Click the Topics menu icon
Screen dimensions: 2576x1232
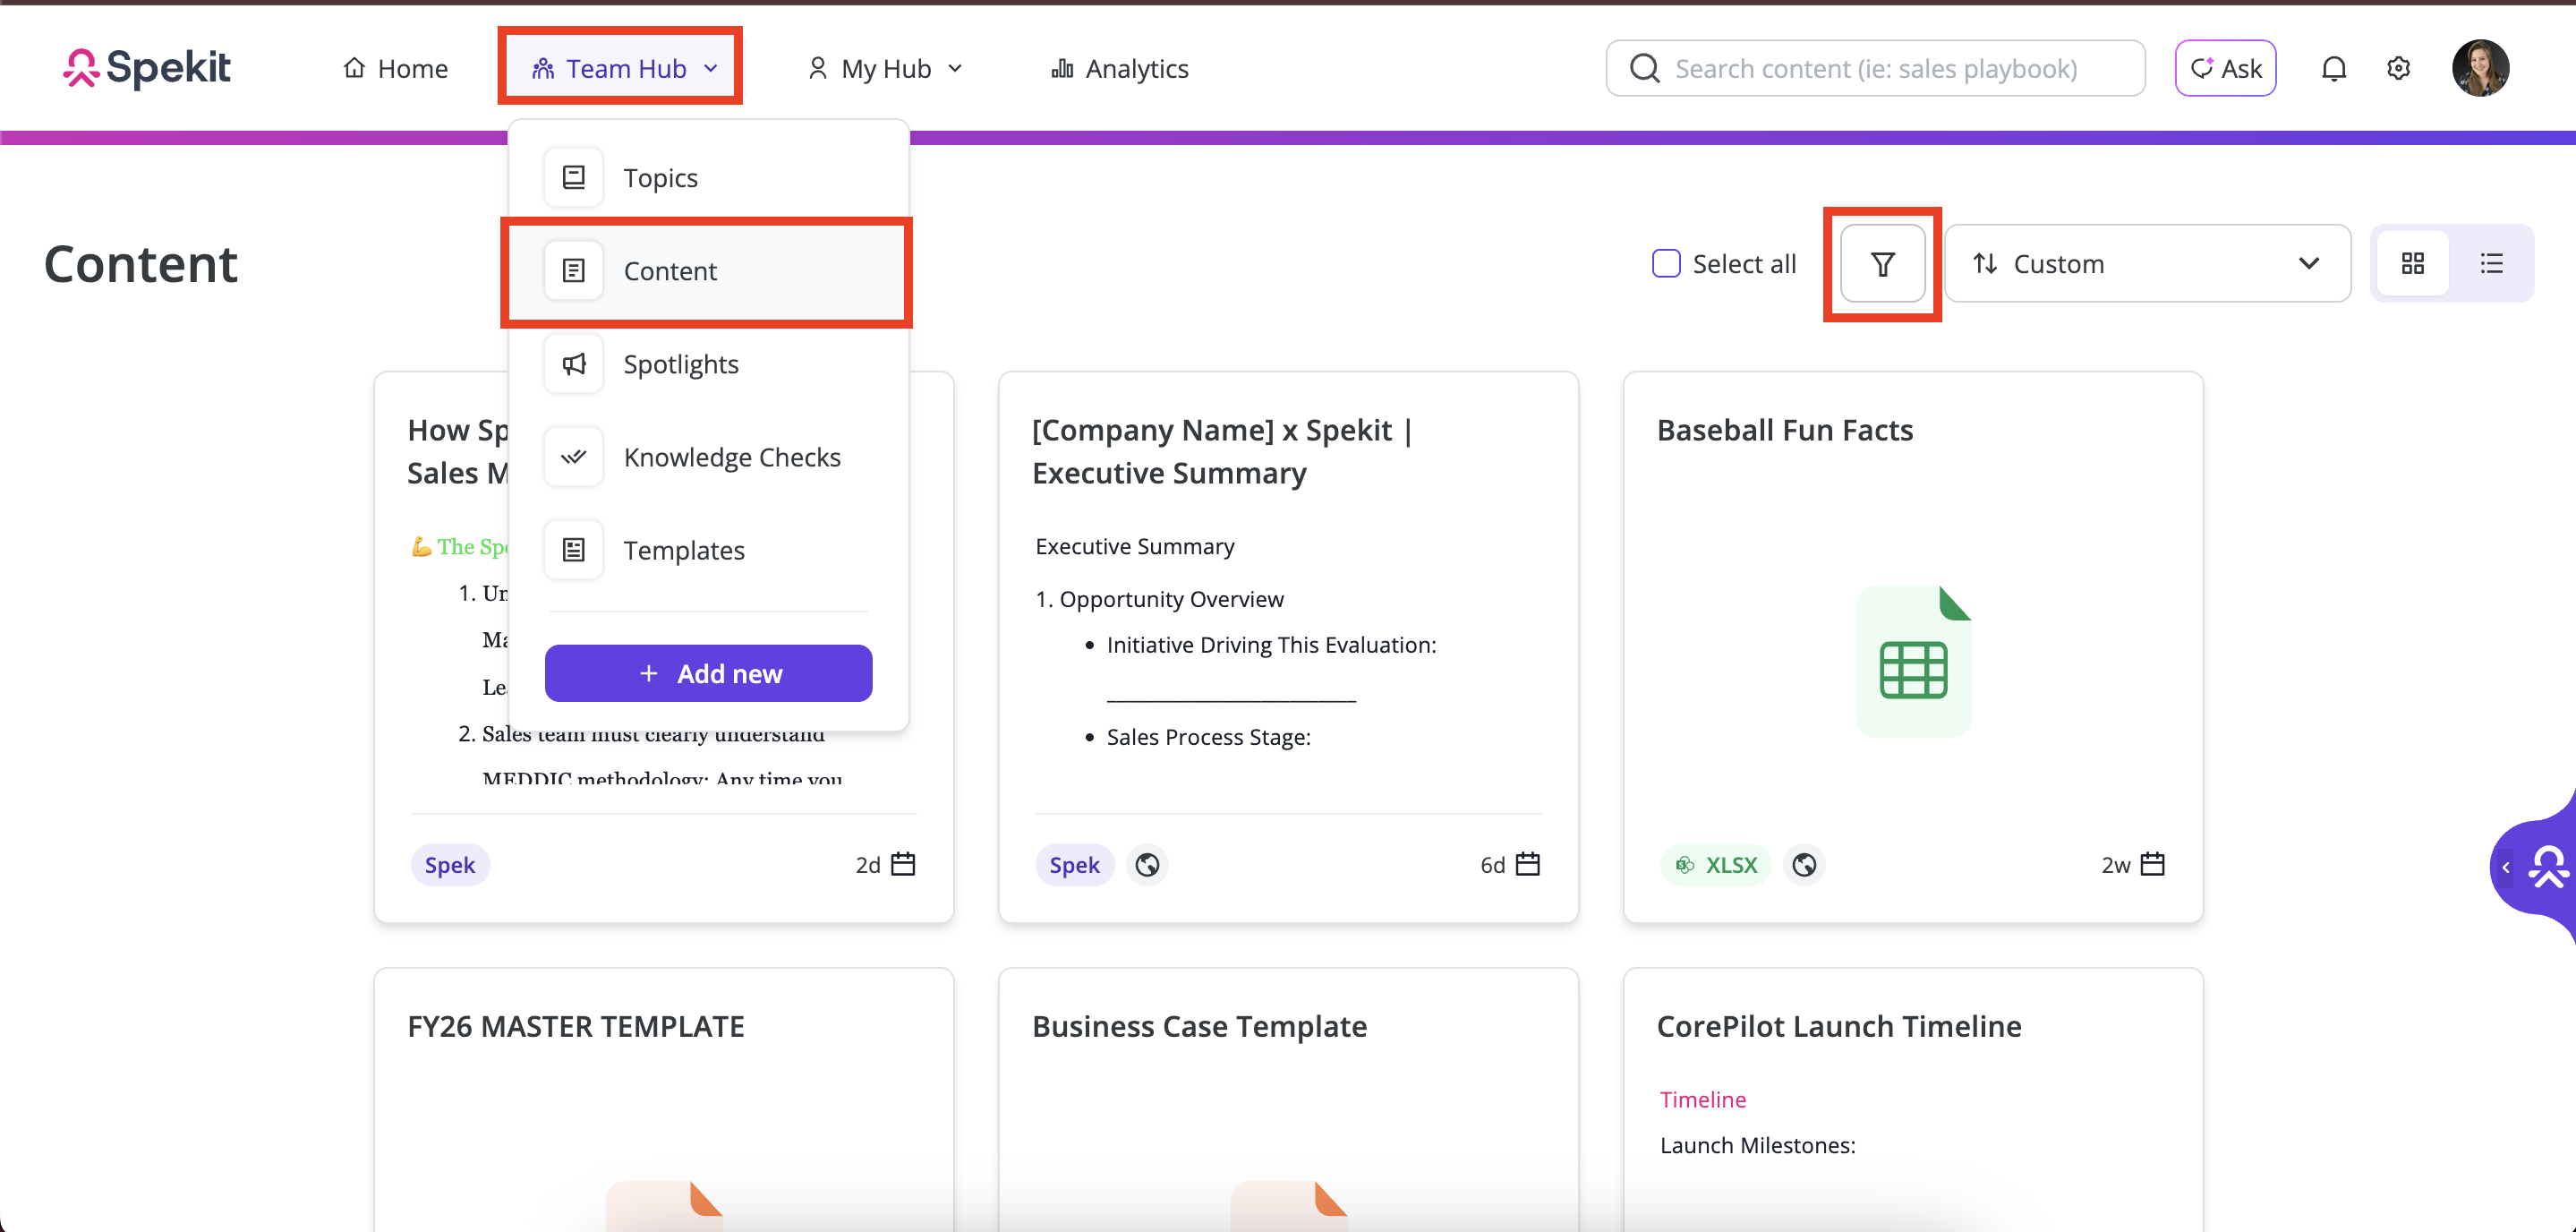573,177
